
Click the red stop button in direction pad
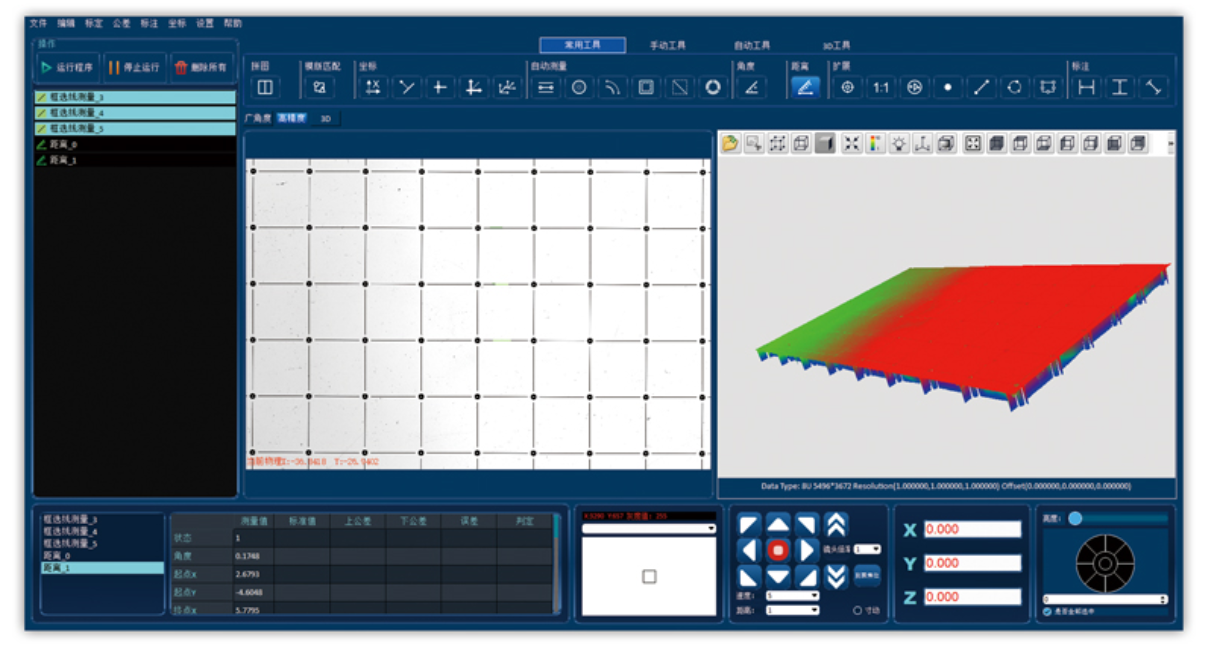coord(778,550)
